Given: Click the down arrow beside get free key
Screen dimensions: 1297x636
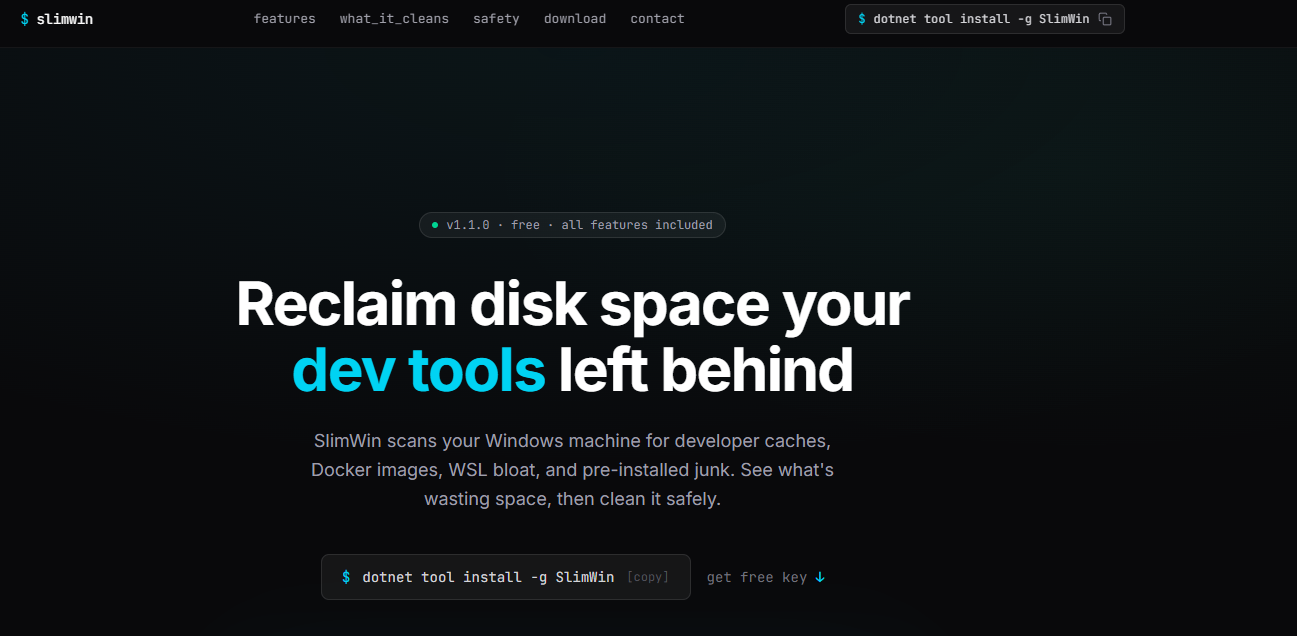Looking at the screenshot, I should tap(820, 577).
